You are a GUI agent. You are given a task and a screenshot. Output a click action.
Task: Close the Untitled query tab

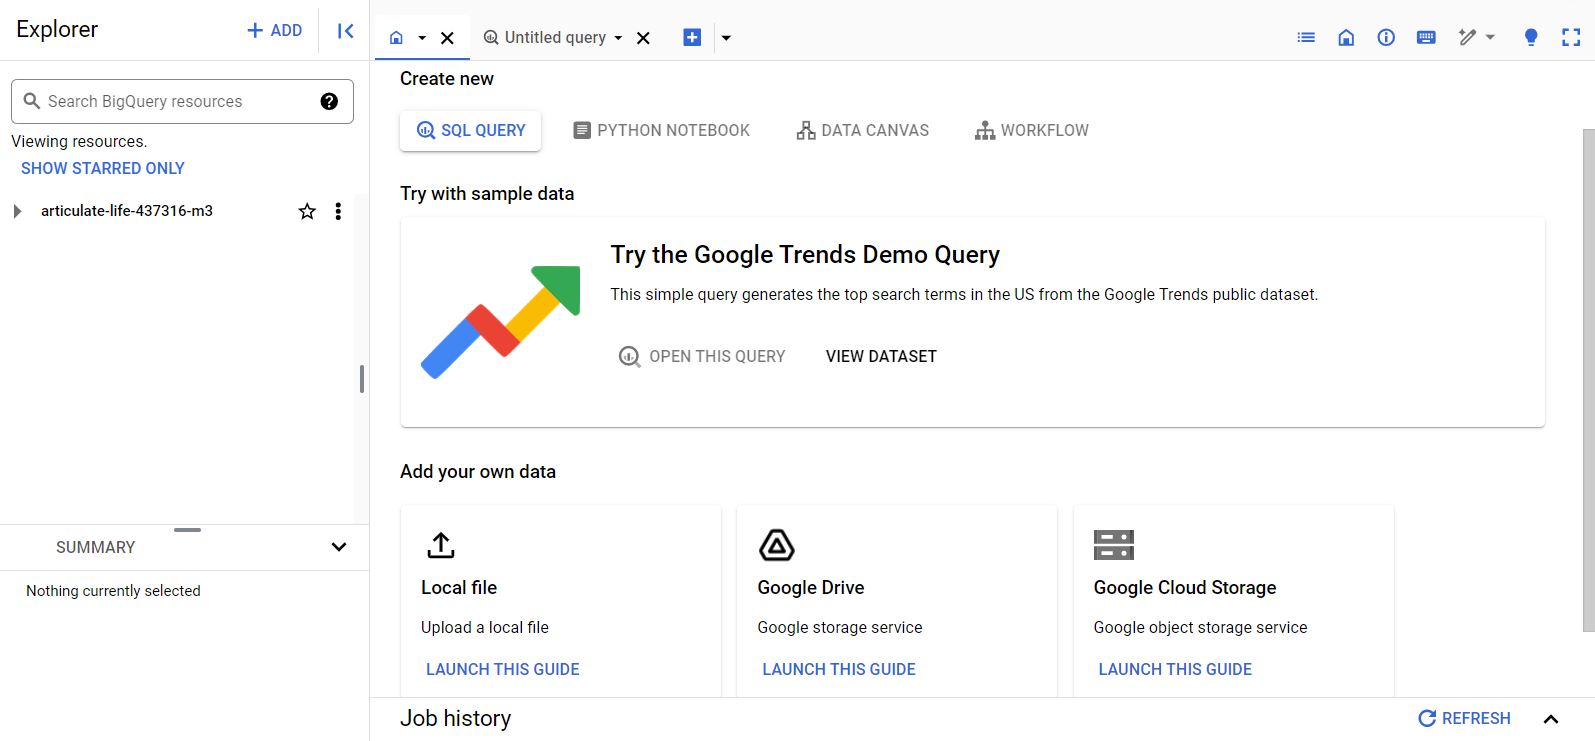coord(644,38)
